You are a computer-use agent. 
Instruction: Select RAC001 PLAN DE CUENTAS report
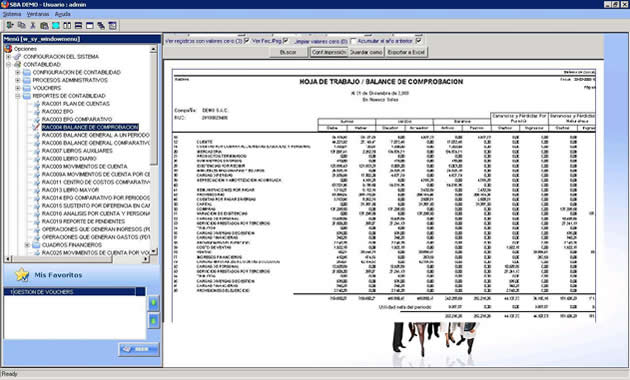coord(76,104)
